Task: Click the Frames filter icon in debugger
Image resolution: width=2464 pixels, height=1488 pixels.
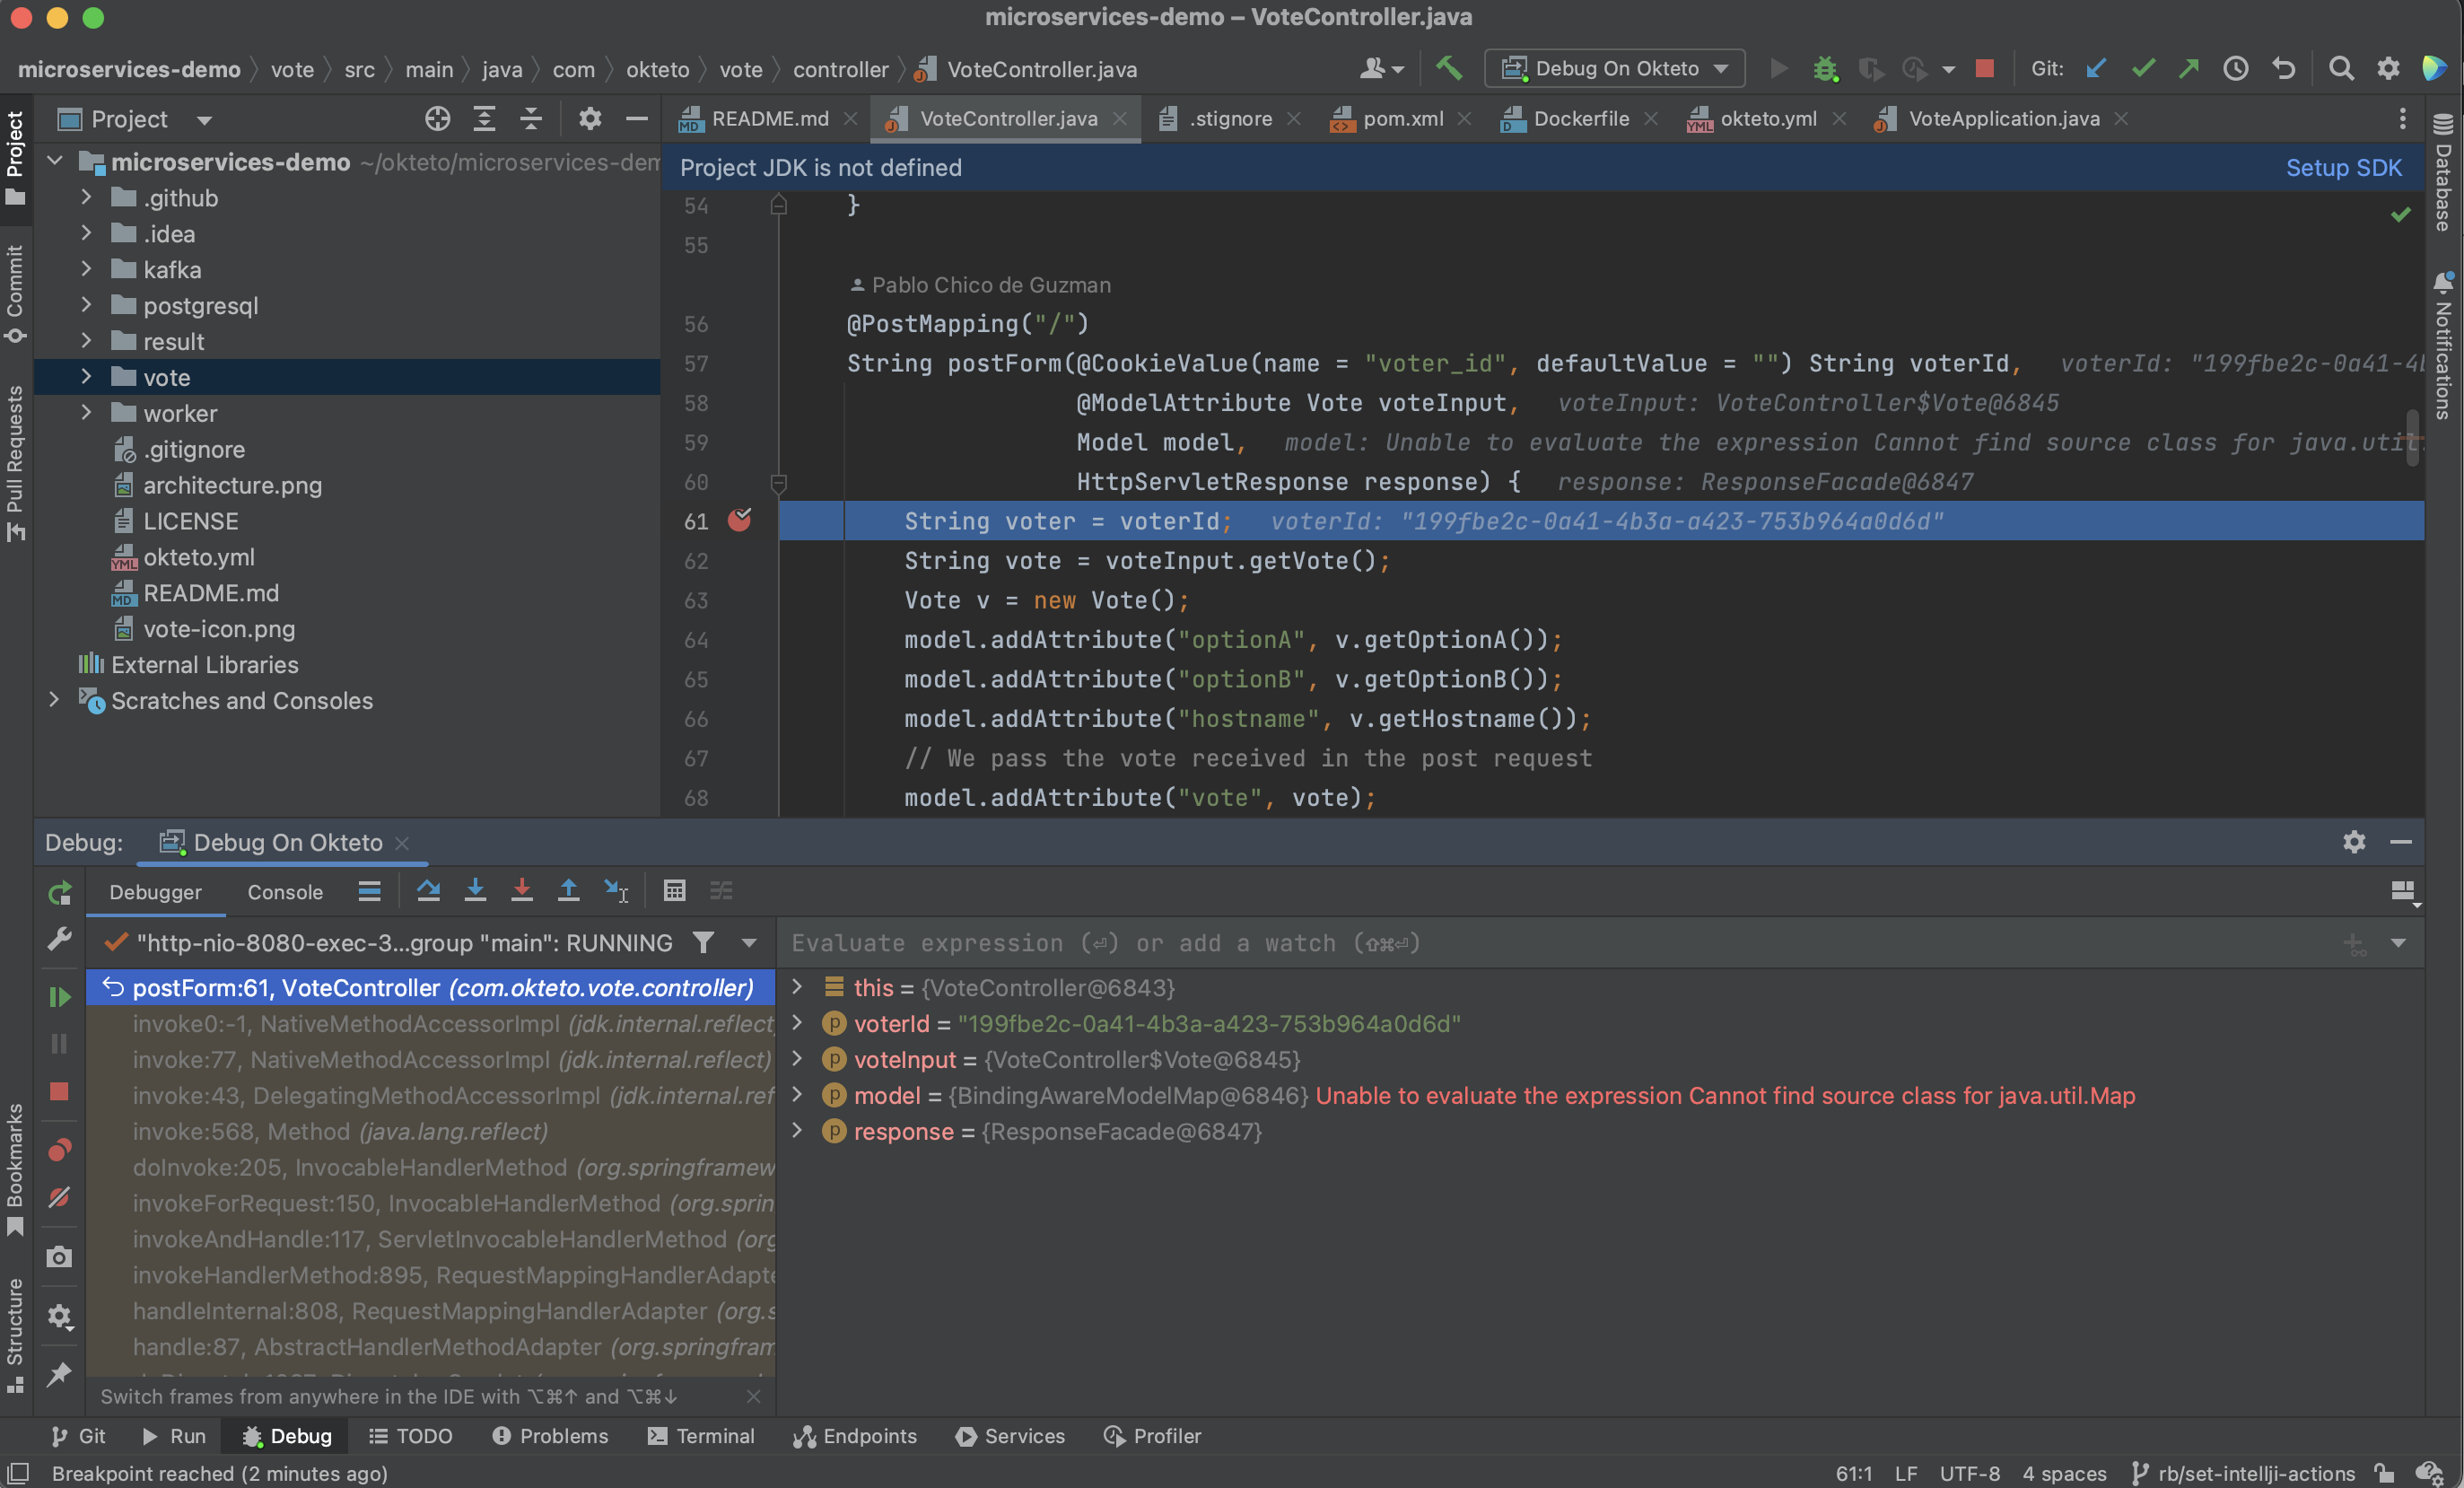Action: point(701,941)
